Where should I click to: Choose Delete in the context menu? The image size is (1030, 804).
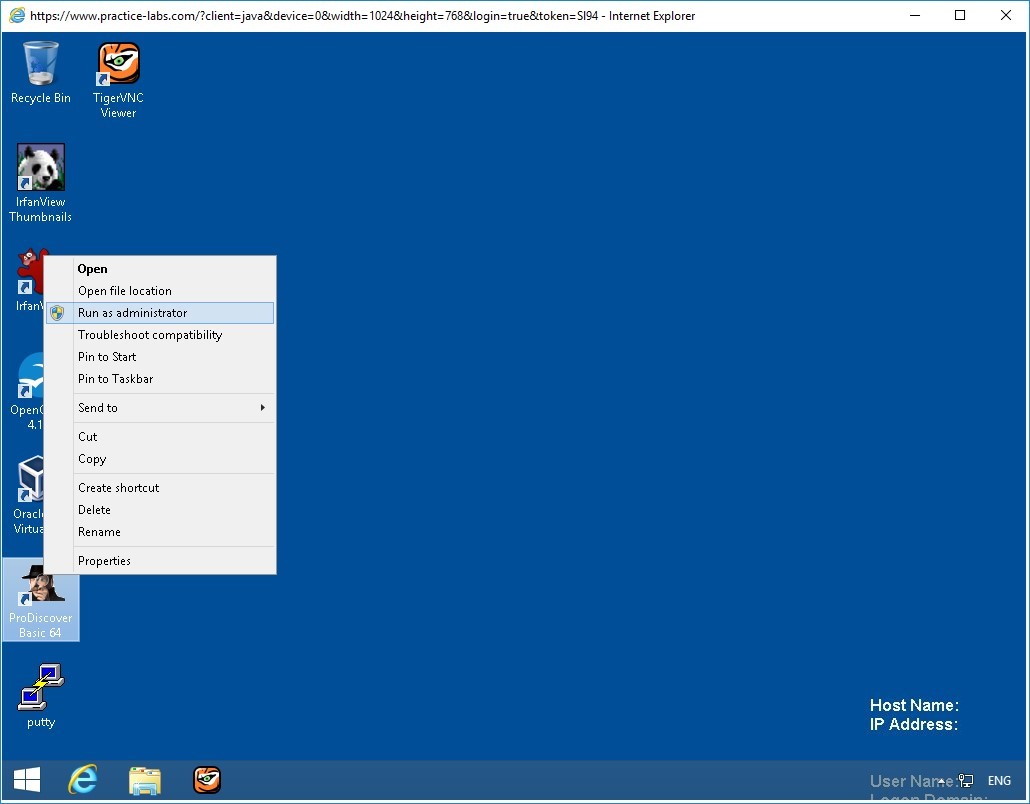click(x=160, y=510)
